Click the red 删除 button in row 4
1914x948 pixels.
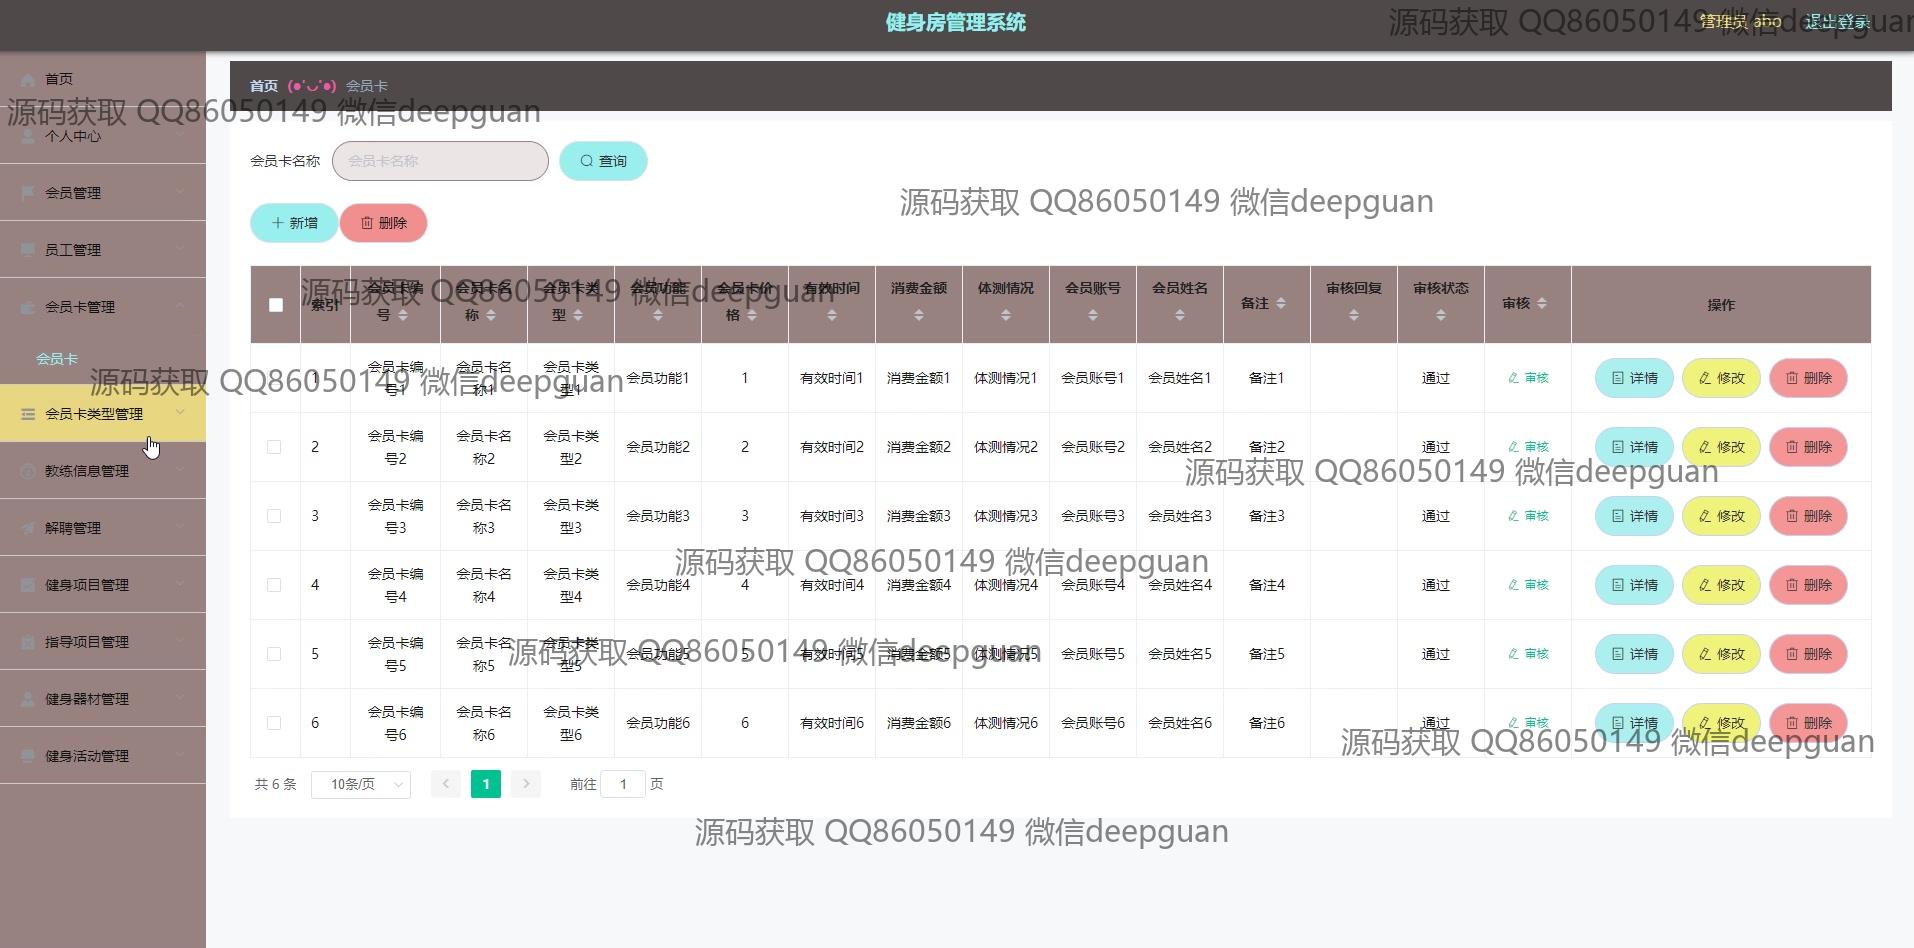point(1808,585)
